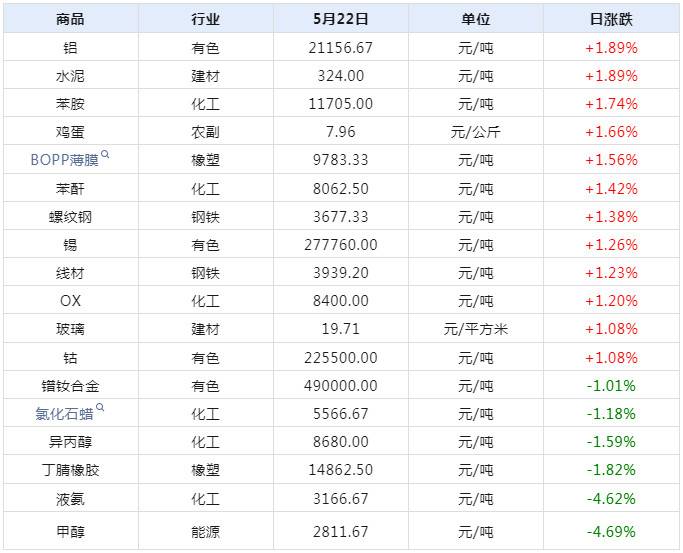Image resolution: width=683 pixels, height=553 pixels.
Task: Click the 螺纹钢 commodity name
Action: tap(70, 216)
